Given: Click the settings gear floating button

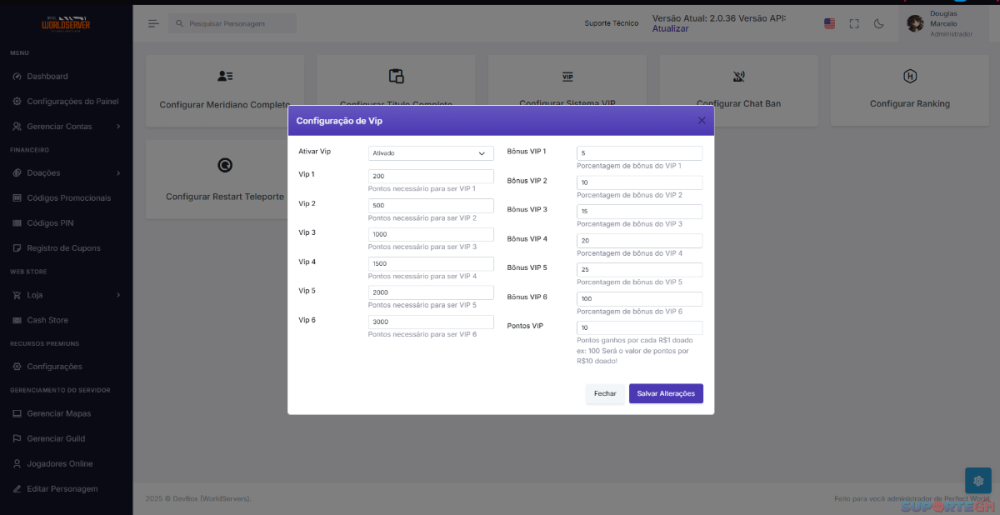Looking at the screenshot, I should [978, 480].
